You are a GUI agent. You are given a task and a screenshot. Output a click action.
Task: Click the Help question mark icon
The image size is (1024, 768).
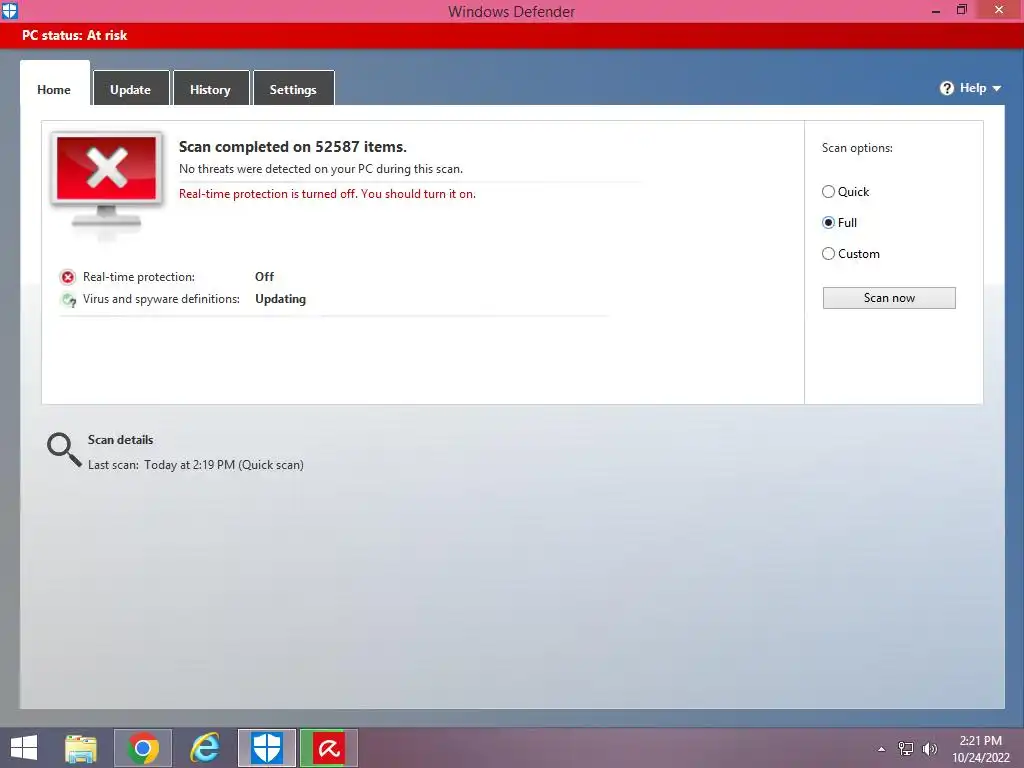946,88
